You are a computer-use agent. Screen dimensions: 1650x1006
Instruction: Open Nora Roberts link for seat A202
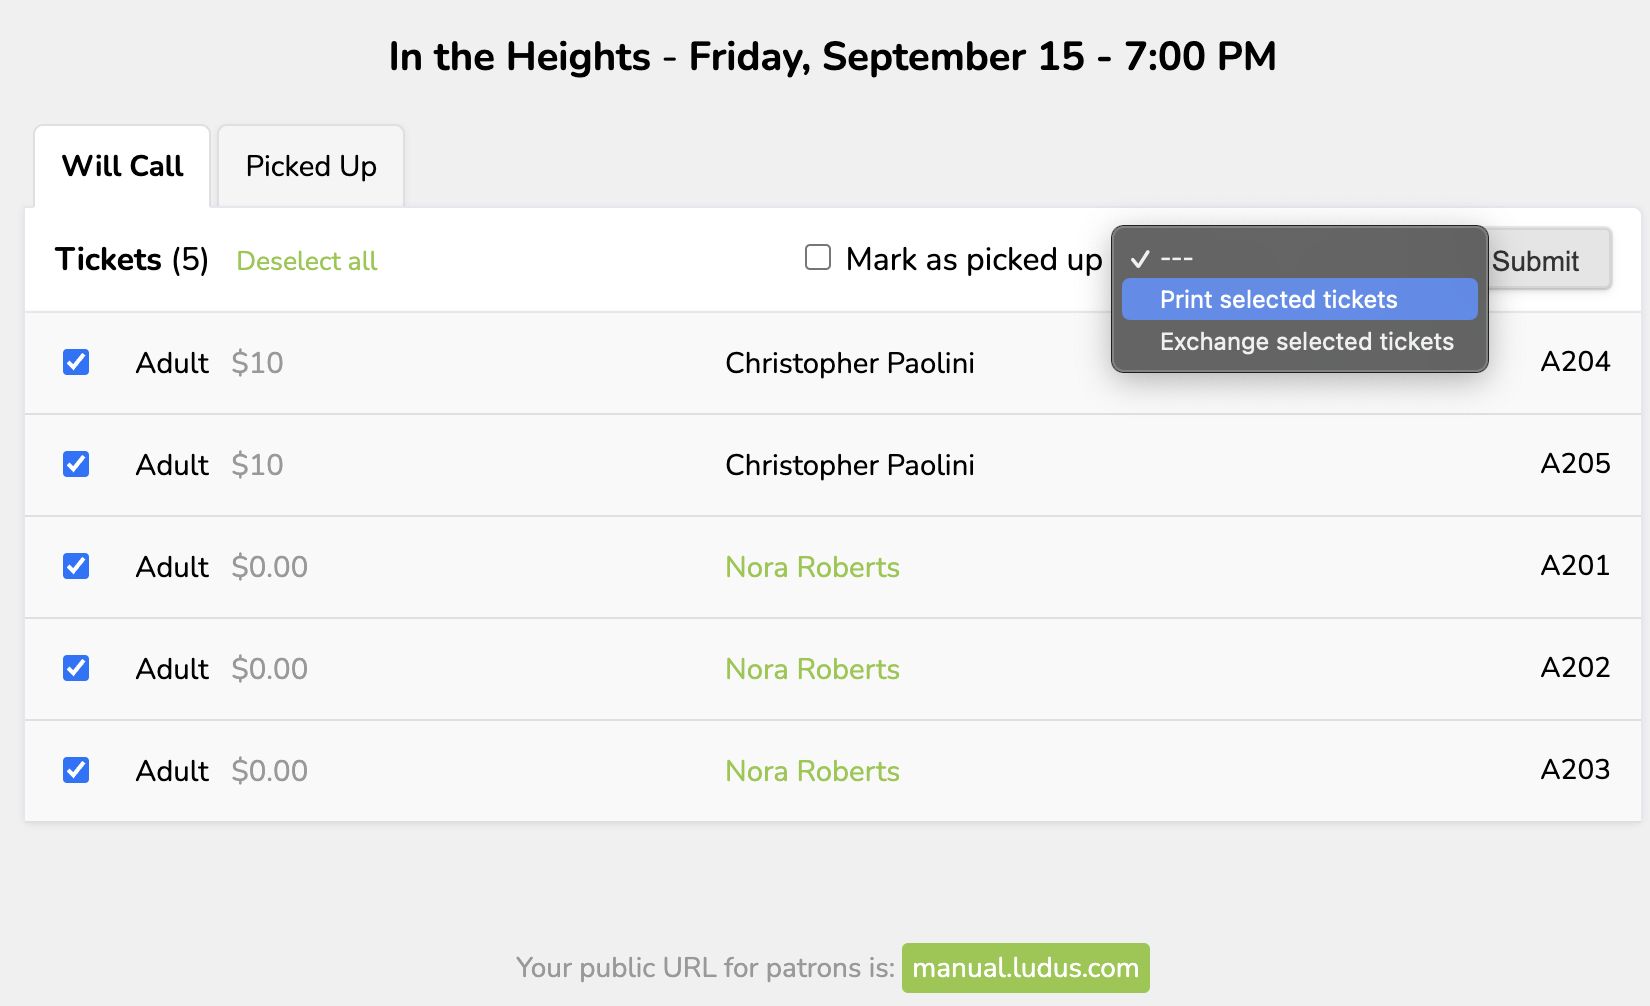click(812, 669)
